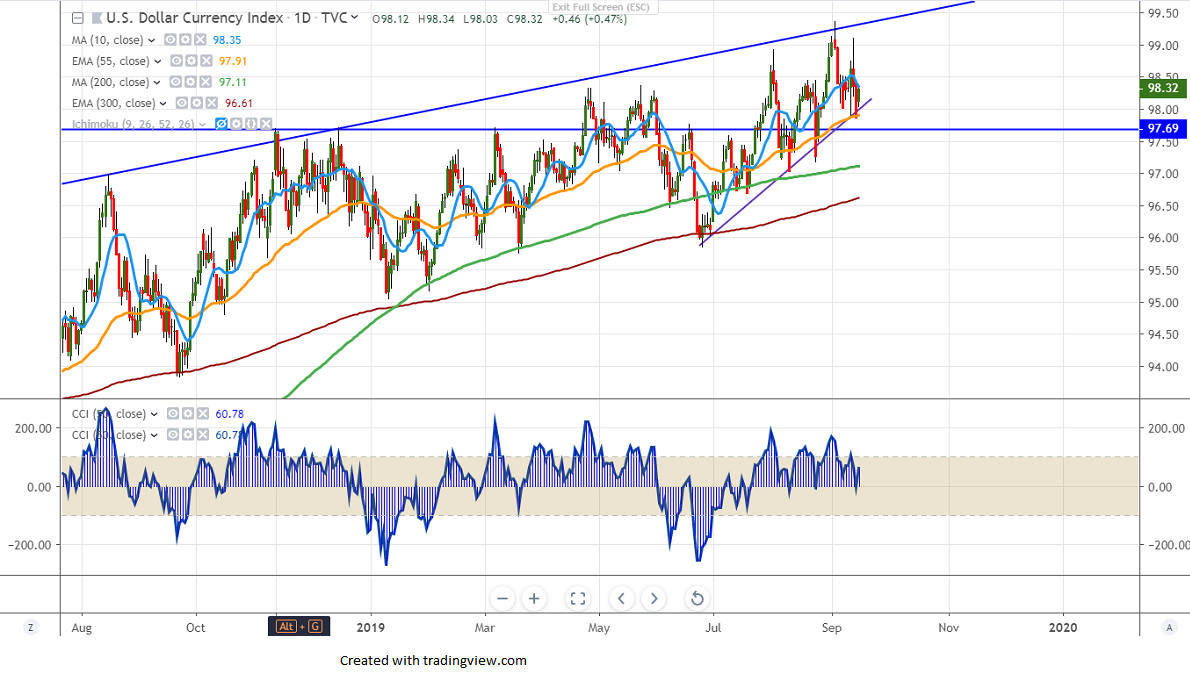Viewport: 1190px width, 675px height.
Task: Click the timezone Z button at bottom left
Action: tap(31, 627)
